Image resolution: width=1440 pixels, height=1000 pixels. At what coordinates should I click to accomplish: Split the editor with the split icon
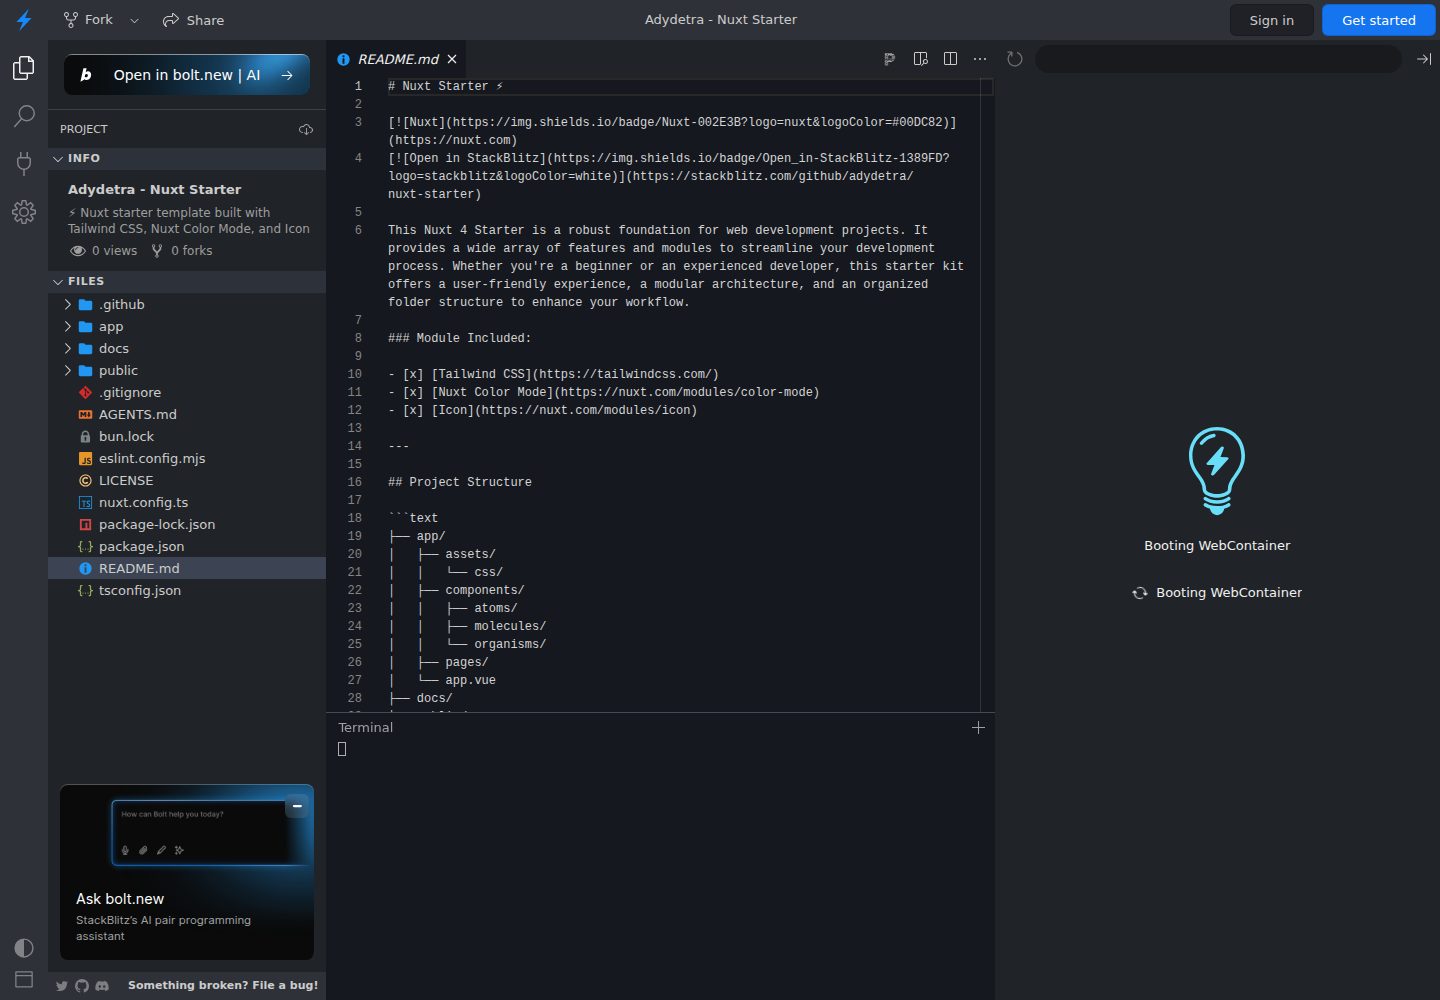[950, 59]
